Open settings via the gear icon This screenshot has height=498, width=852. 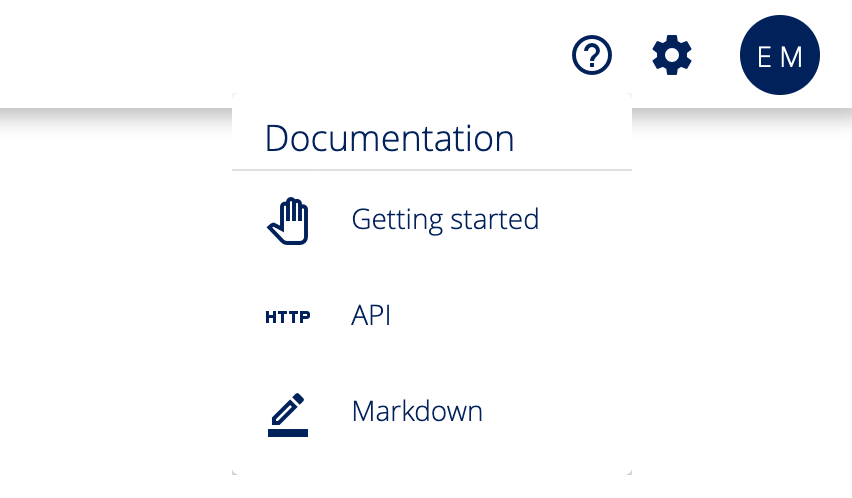tap(672, 55)
